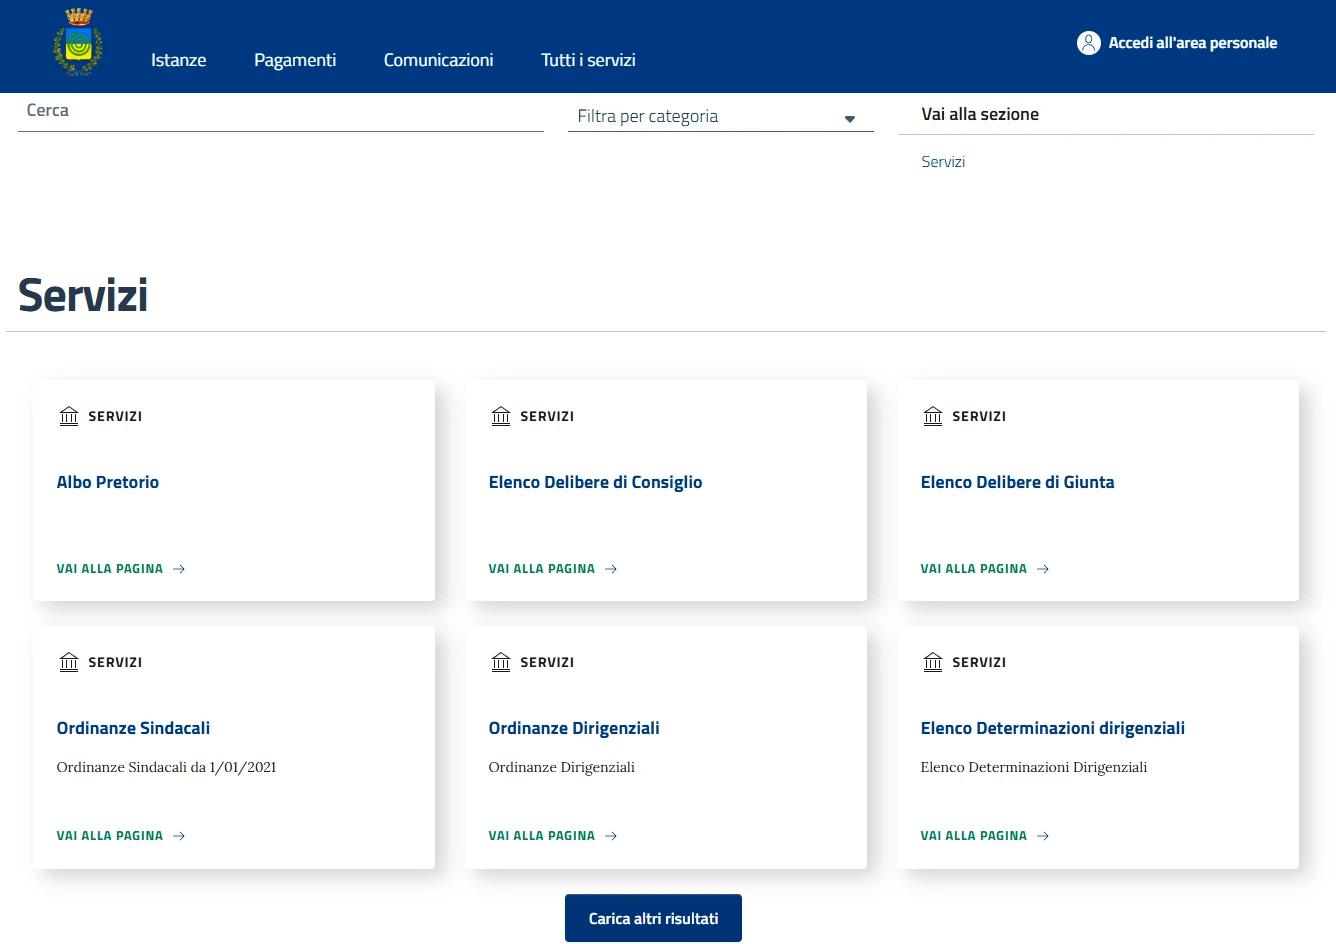Click the Vai alla sezione heading
Viewport: 1336px width, 944px height.
click(980, 114)
